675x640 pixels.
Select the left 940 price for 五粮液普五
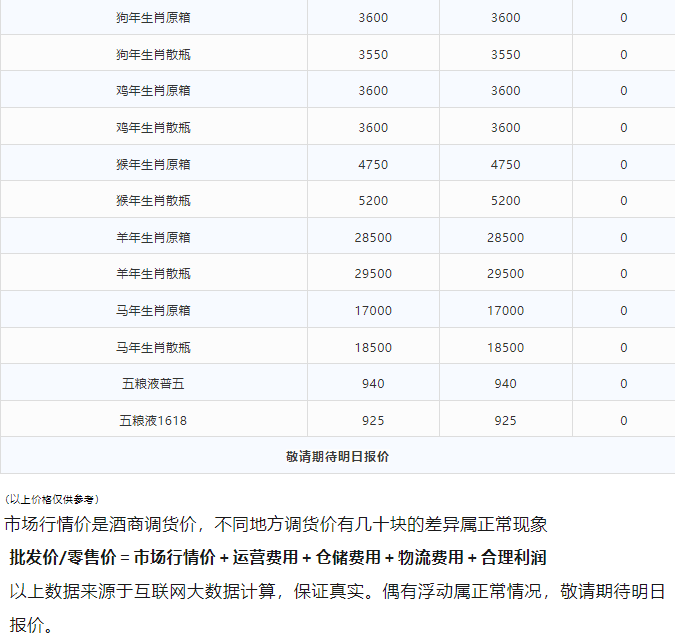[x=373, y=384]
